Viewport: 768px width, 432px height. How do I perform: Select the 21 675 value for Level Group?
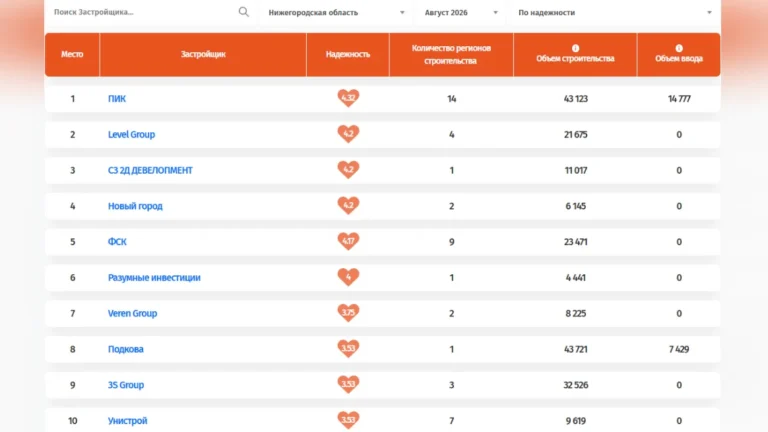(x=576, y=134)
